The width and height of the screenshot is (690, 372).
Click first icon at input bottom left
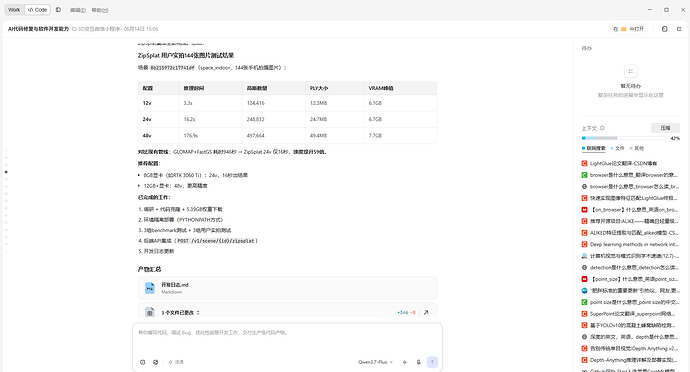(x=143, y=362)
